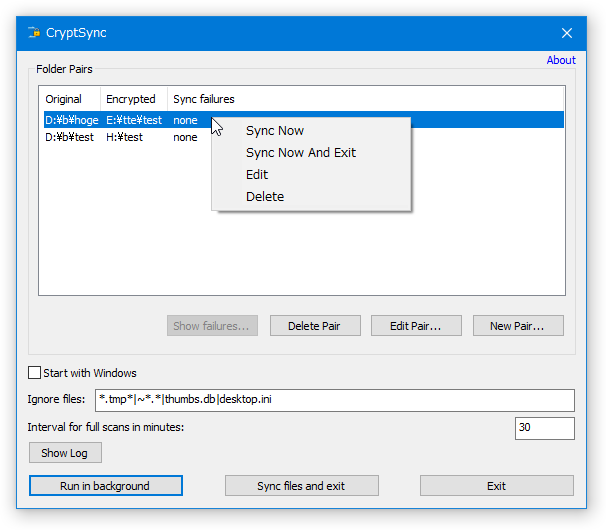Open the Edit Pair... dialog
This screenshot has width=606, height=530.
tap(416, 325)
